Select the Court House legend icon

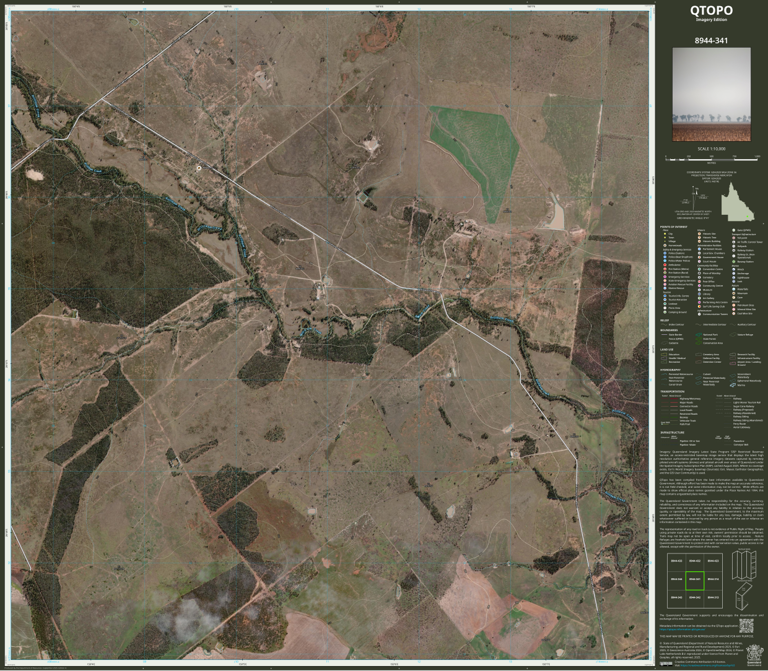699,262
